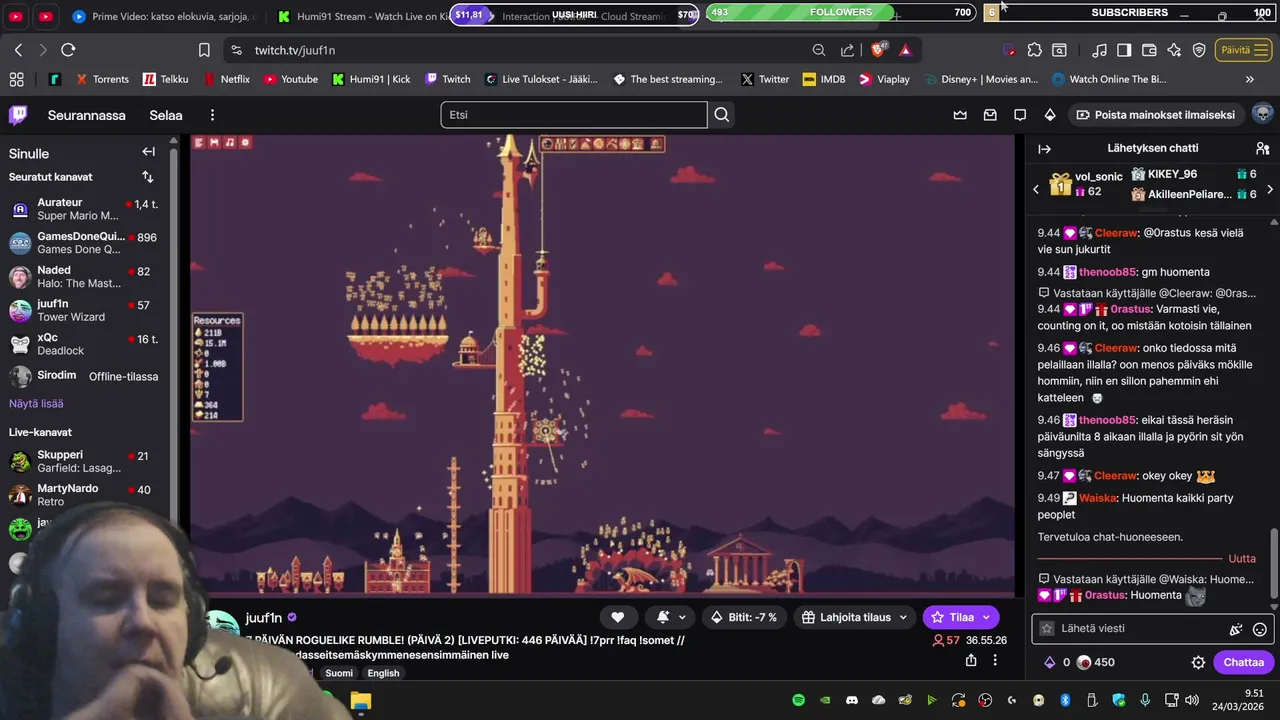Select the Suomi language tag
Screen dimensions: 1280x720
(339, 673)
